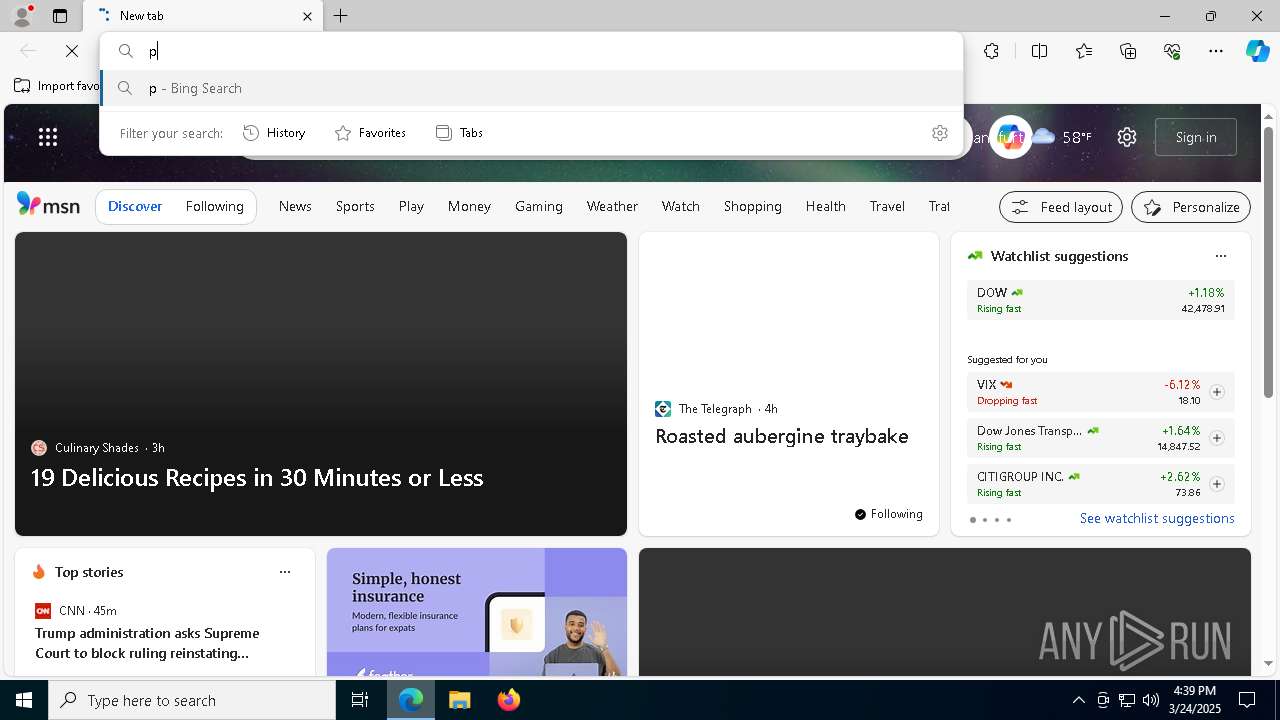This screenshot has width=1280, height=720.
Task: Open the Import favorites bookmark
Action: coord(58,86)
